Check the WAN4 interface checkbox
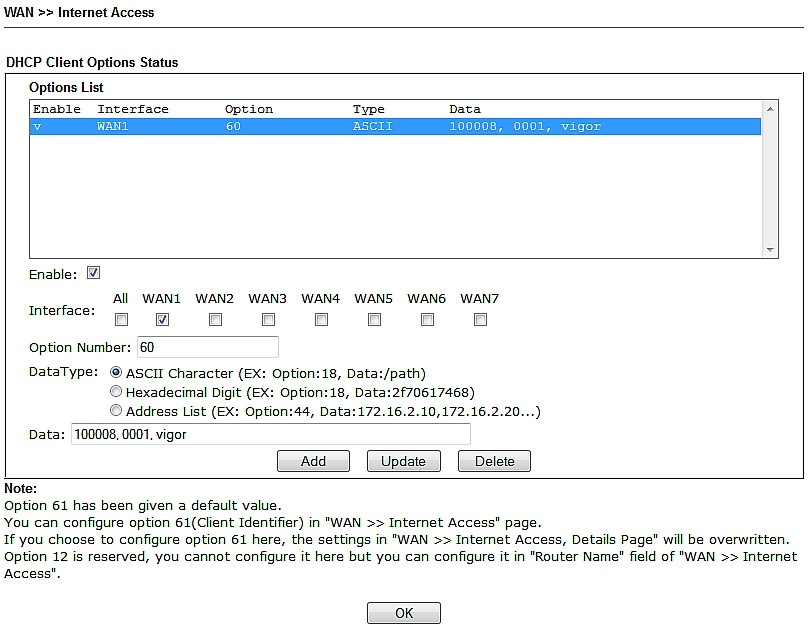Viewport: 808px width, 630px height. click(x=321, y=319)
